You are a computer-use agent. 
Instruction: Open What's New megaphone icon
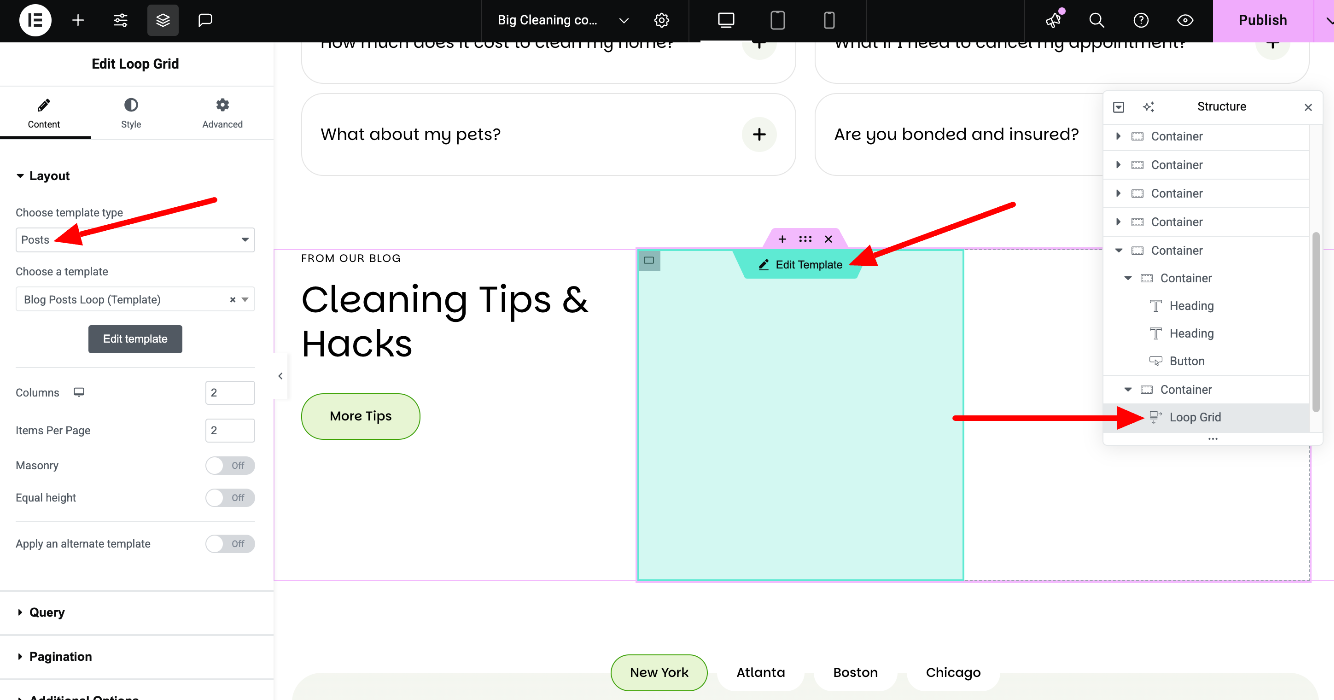click(x=1053, y=20)
